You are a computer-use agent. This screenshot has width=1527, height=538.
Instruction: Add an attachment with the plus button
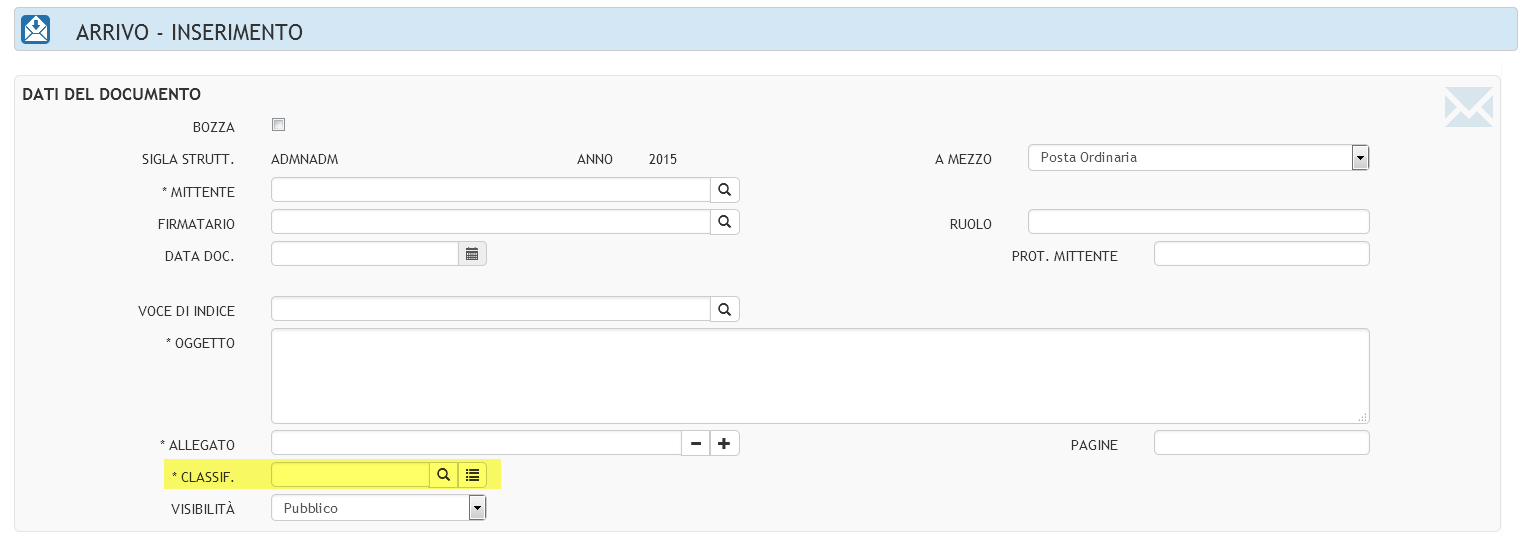point(725,443)
